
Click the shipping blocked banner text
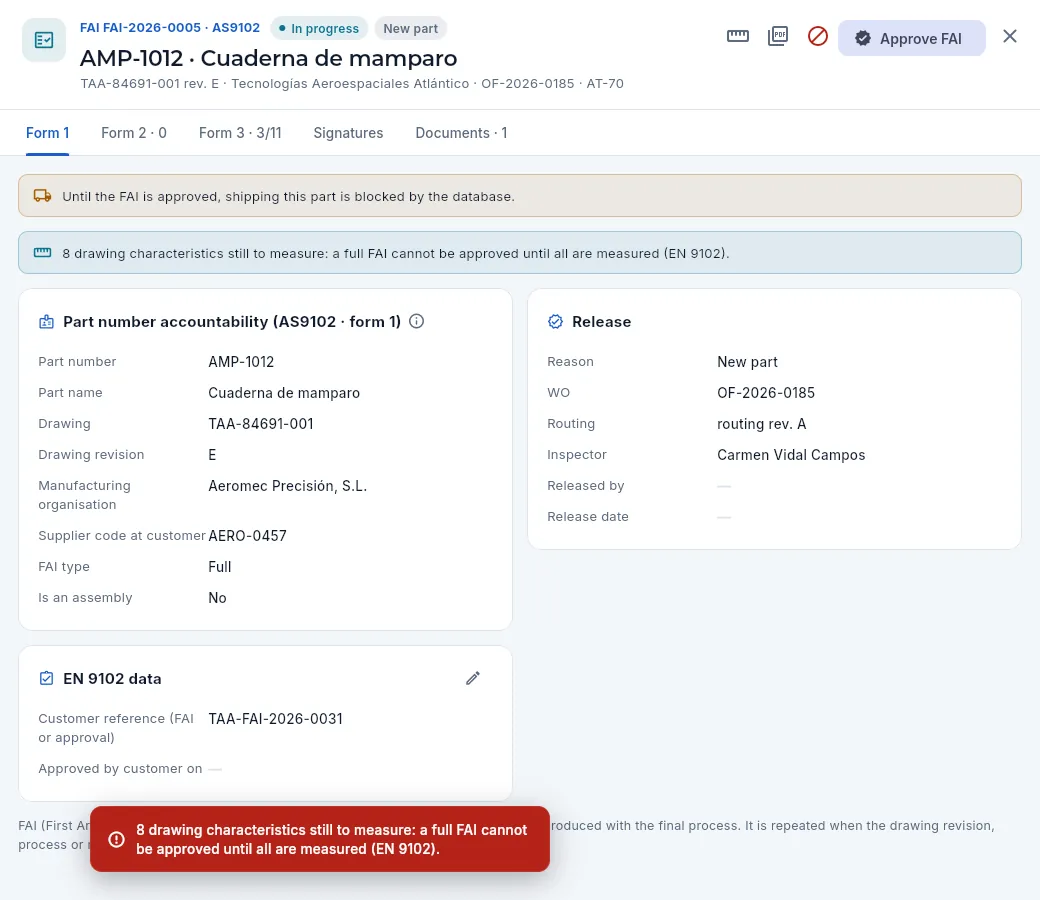pos(289,196)
